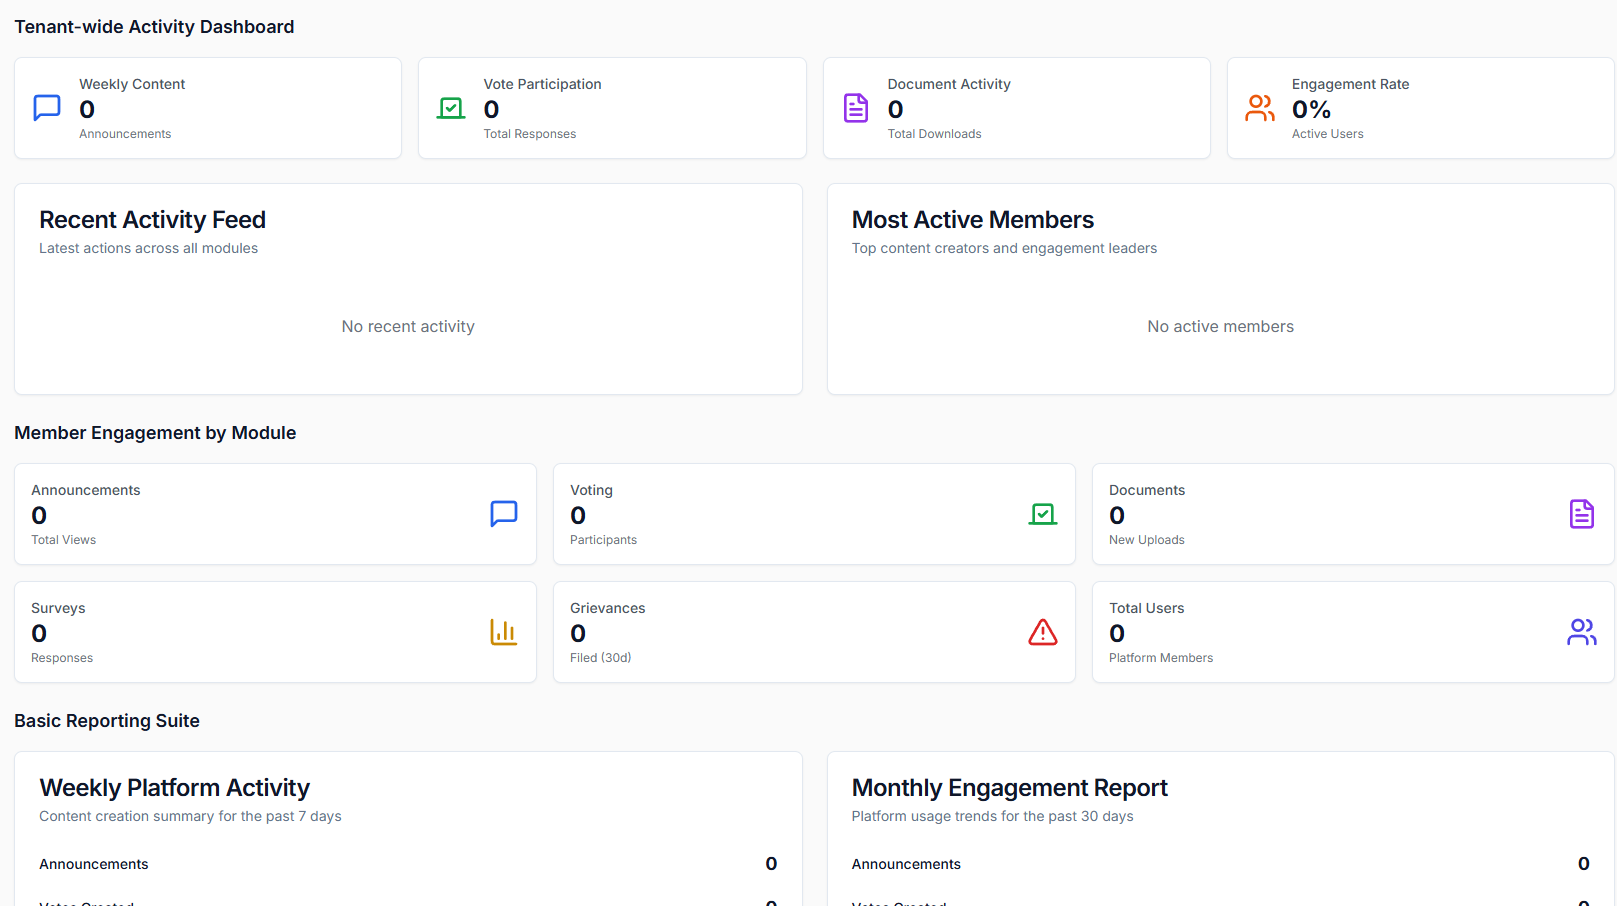Click the Voting module ballot check icon
The image size is (1617, 906).
(1042, 514)
